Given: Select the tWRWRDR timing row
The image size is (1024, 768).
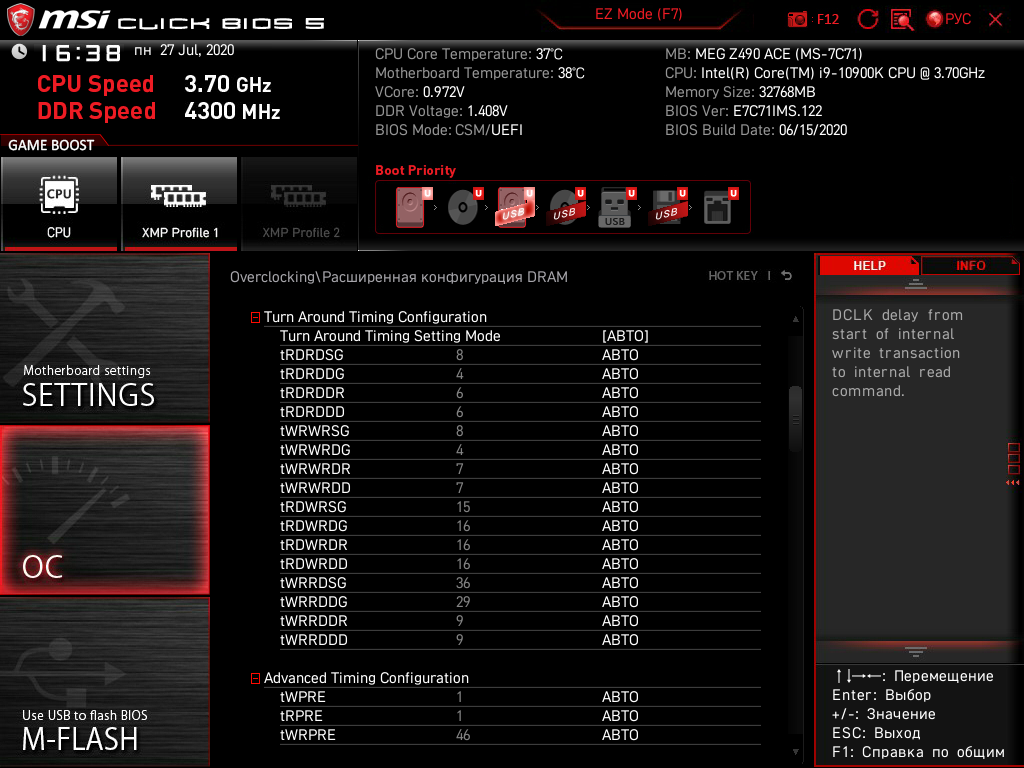Looking at the screenshot, I should click(x=520, y=469).
